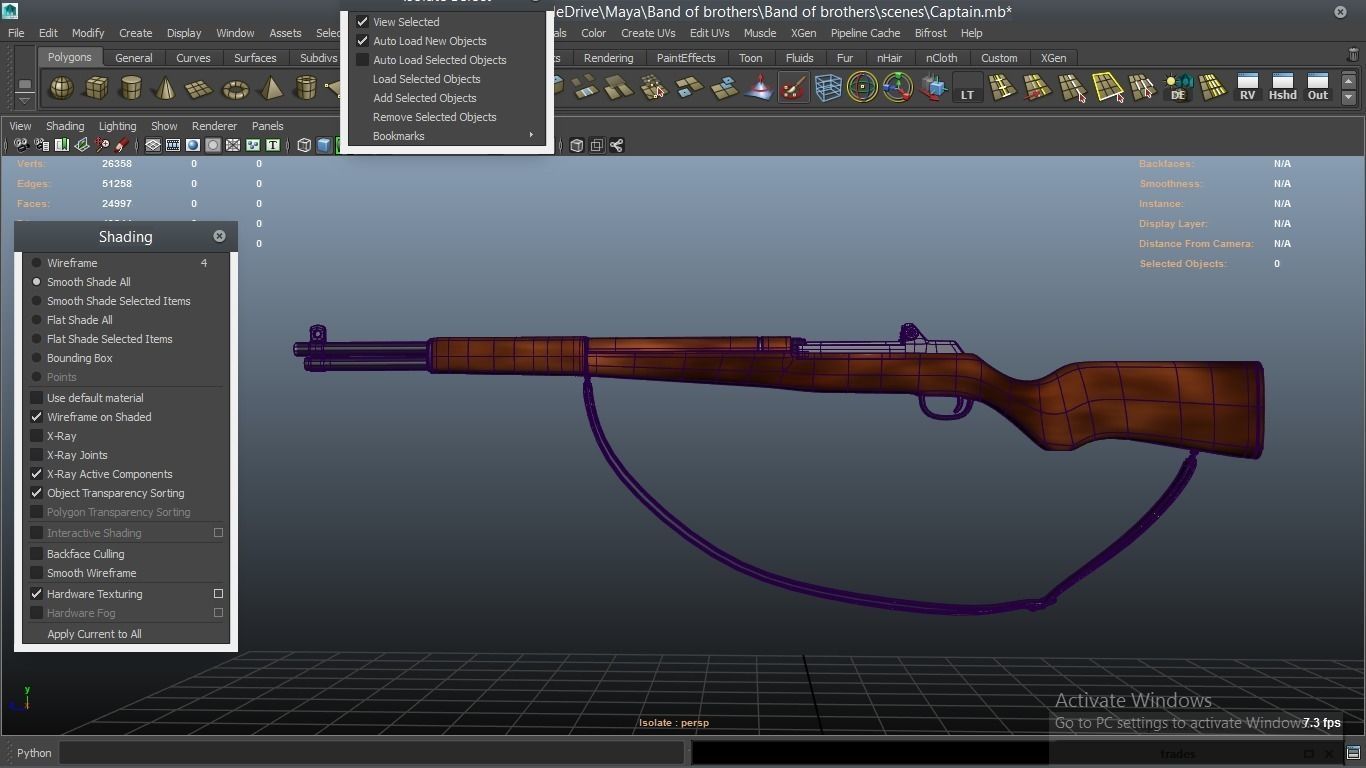The height and width of the screenshot is (768, 1366).
Task: Click the LT shelf button
Action: click(x=967, y=88)
